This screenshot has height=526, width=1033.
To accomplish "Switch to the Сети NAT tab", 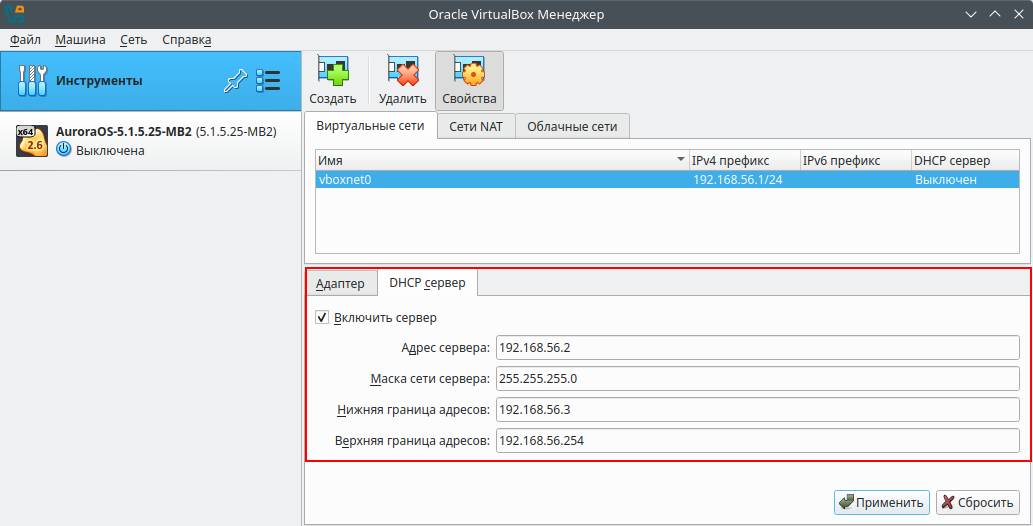I will 476,126.
